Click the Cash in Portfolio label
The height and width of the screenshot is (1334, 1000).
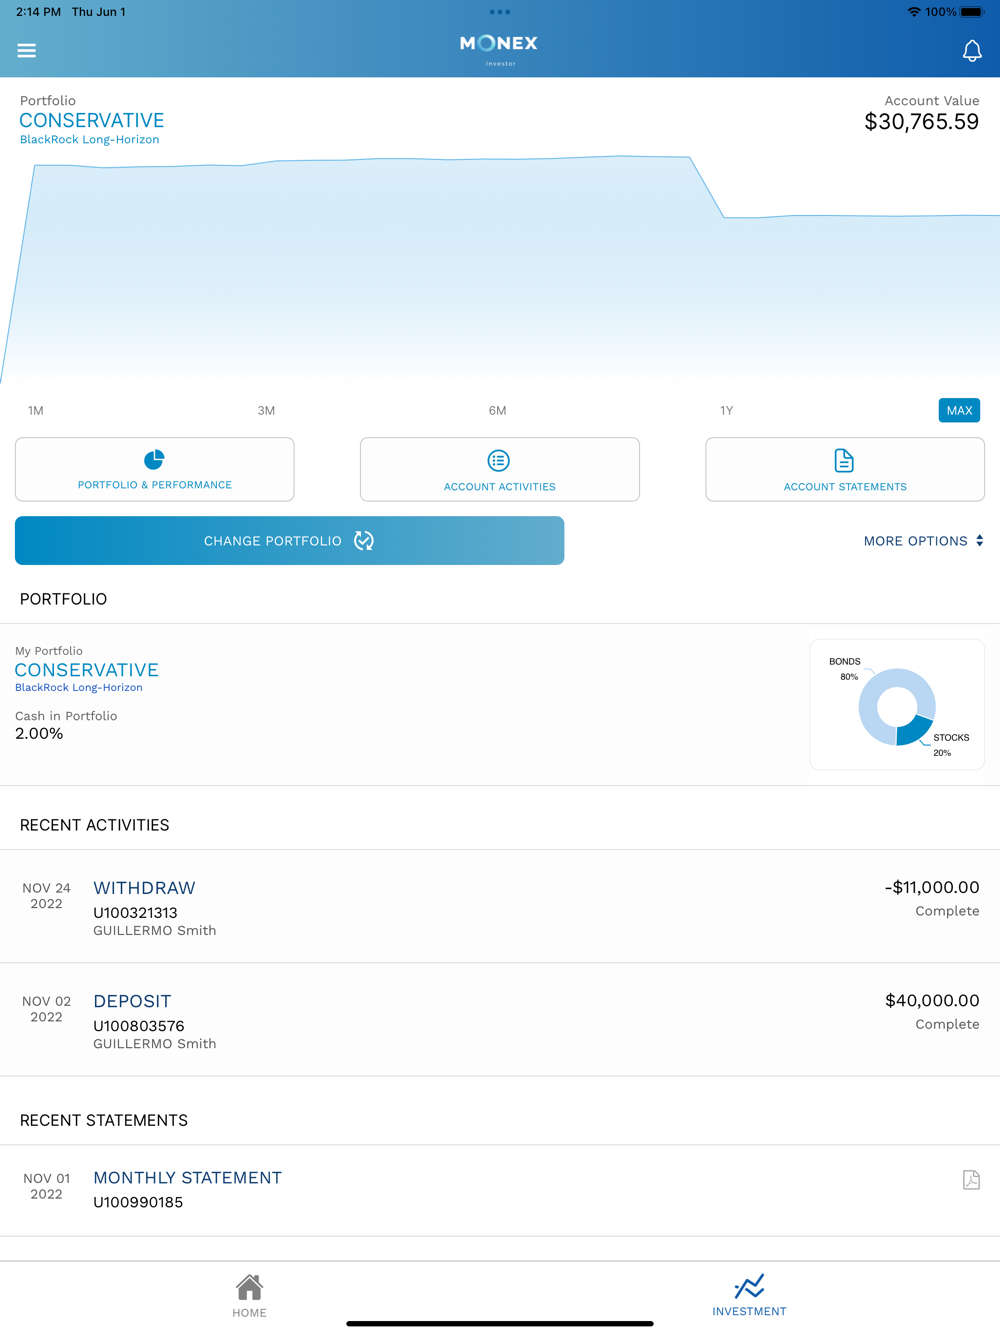(66, 716)
